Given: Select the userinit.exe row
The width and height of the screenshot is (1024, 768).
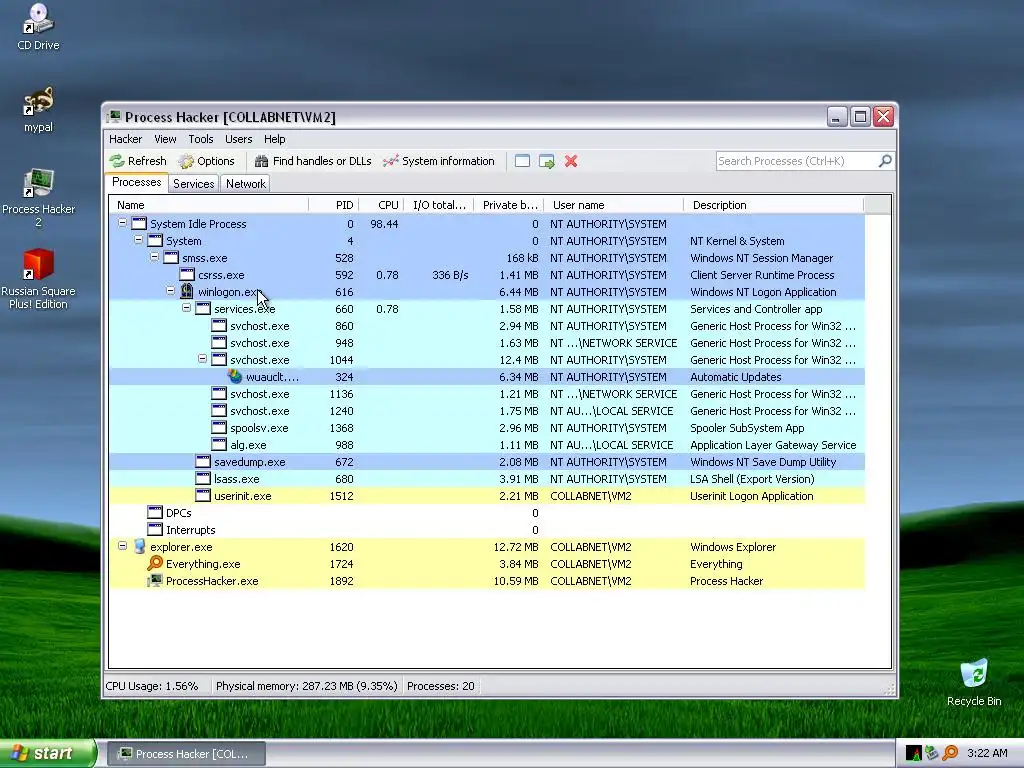Looking at the screenshot, I should [487, 496].
